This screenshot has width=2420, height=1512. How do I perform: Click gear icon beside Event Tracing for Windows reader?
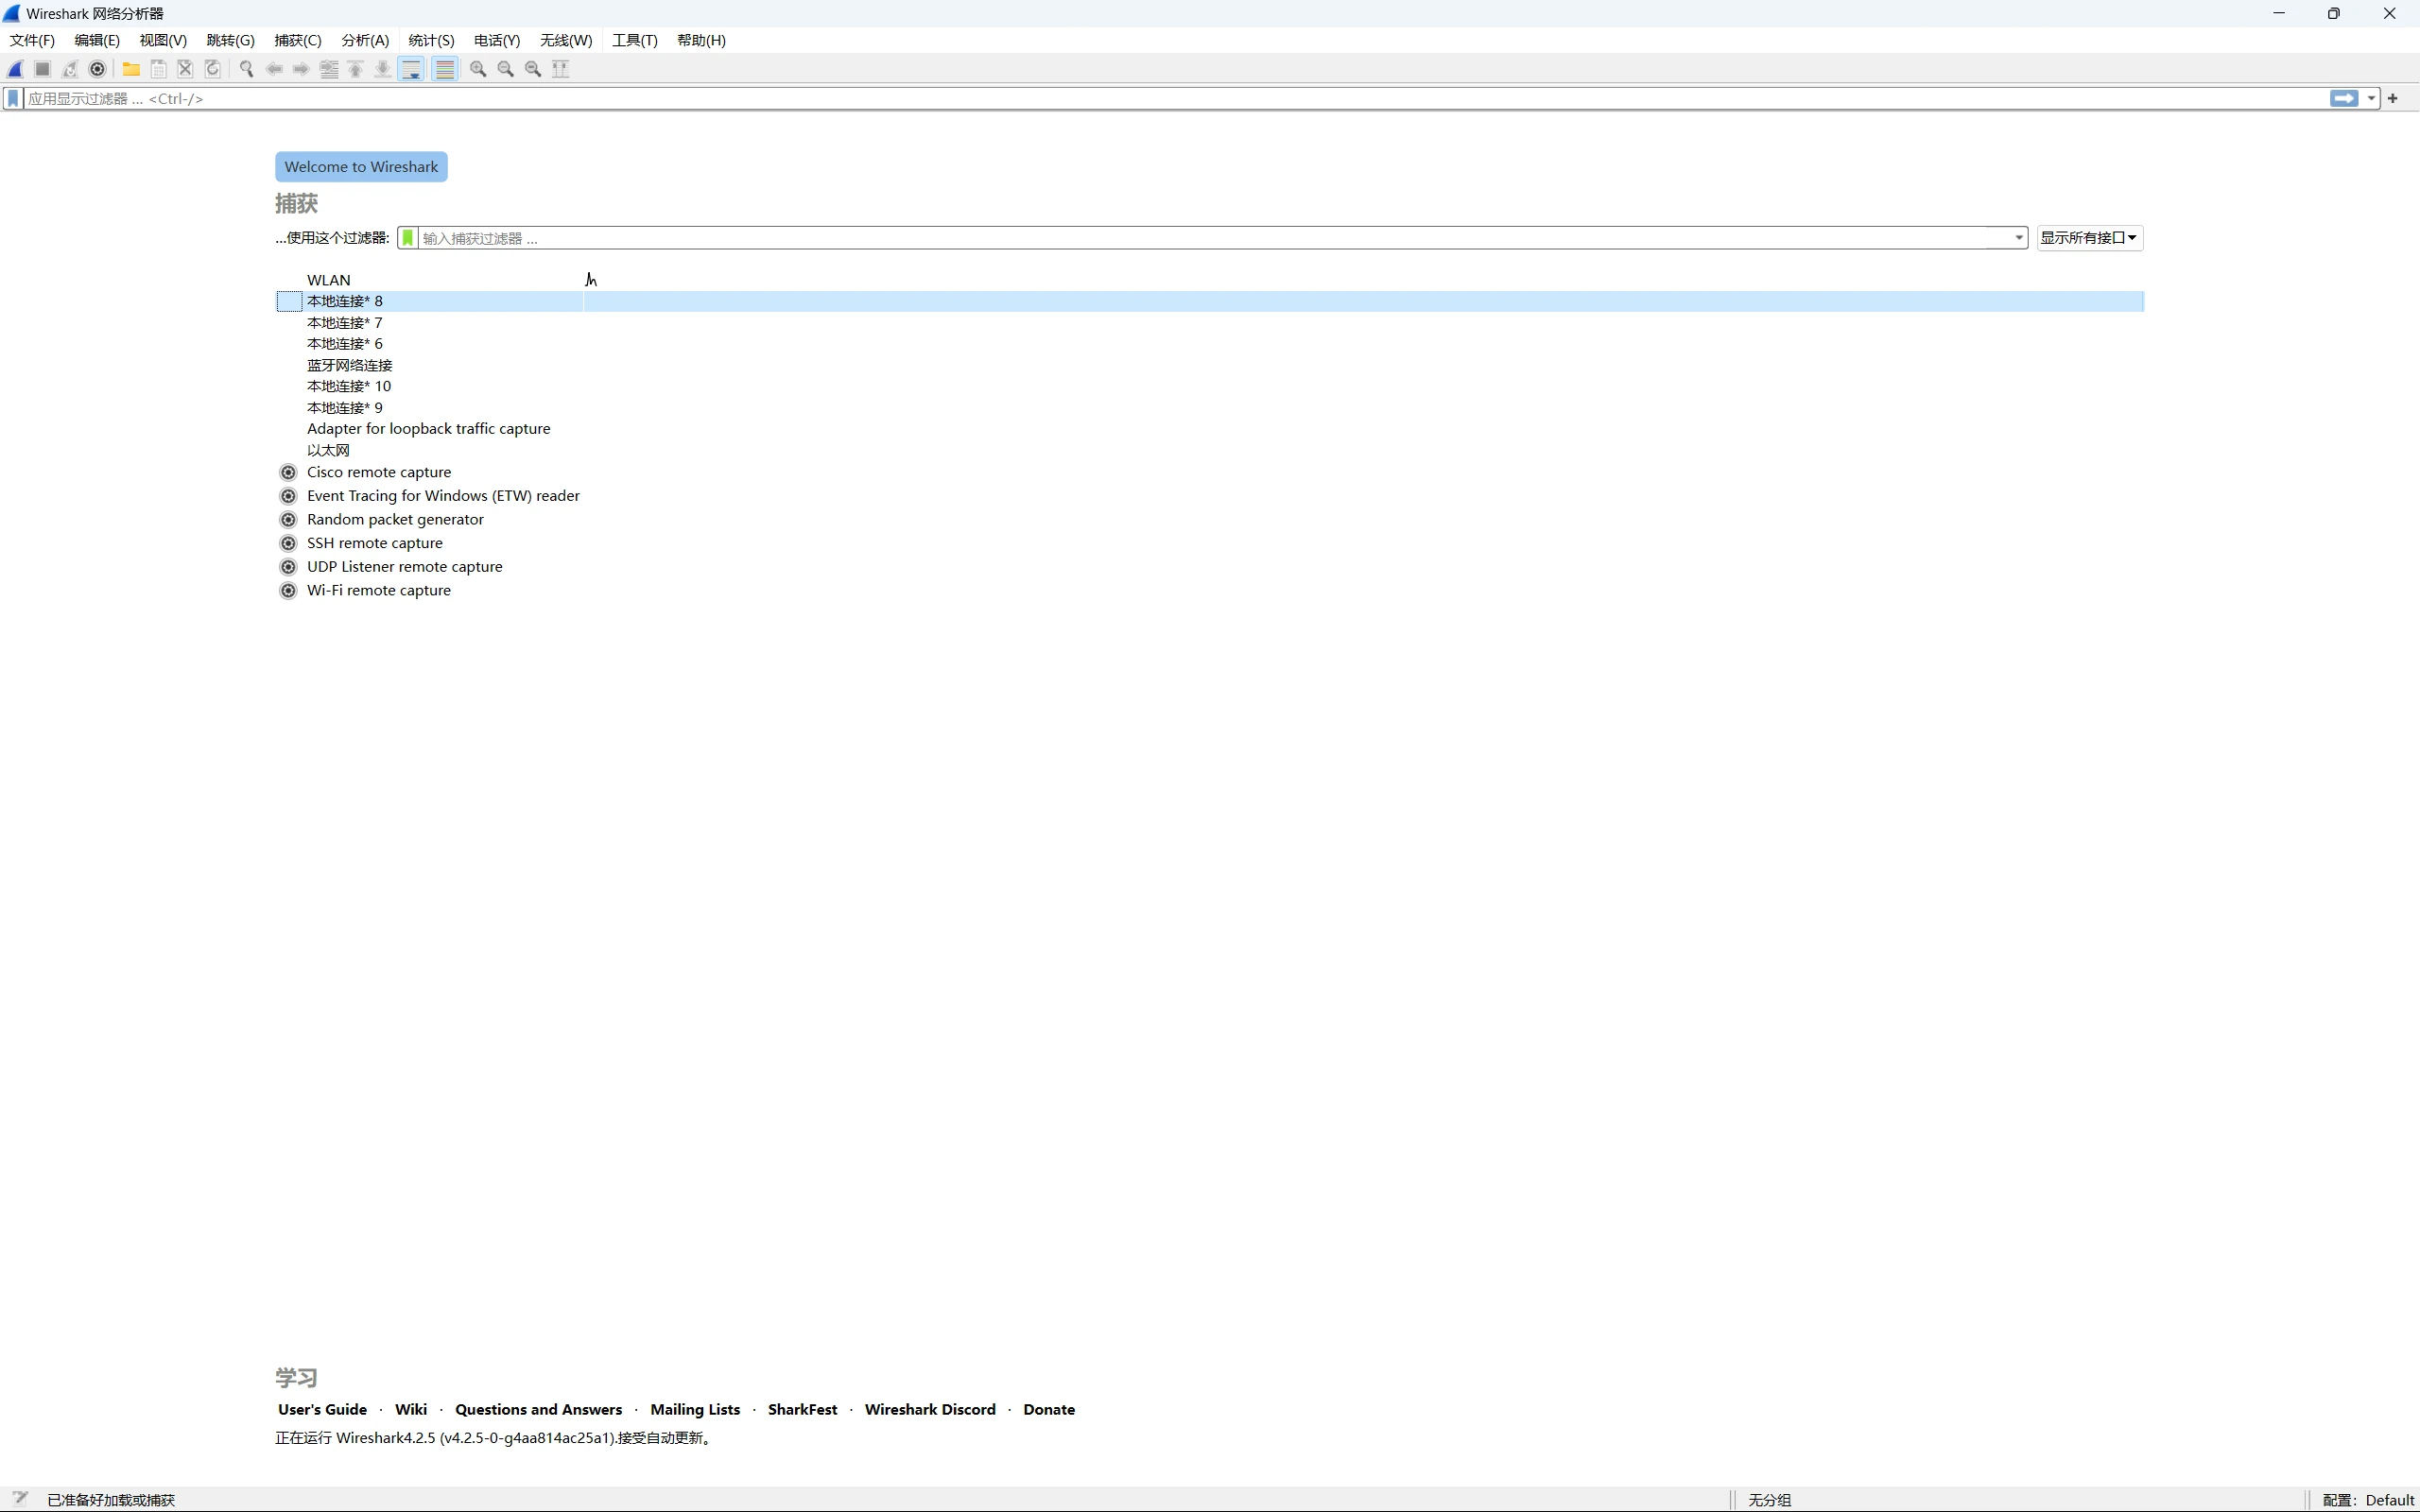pos(288,496)
